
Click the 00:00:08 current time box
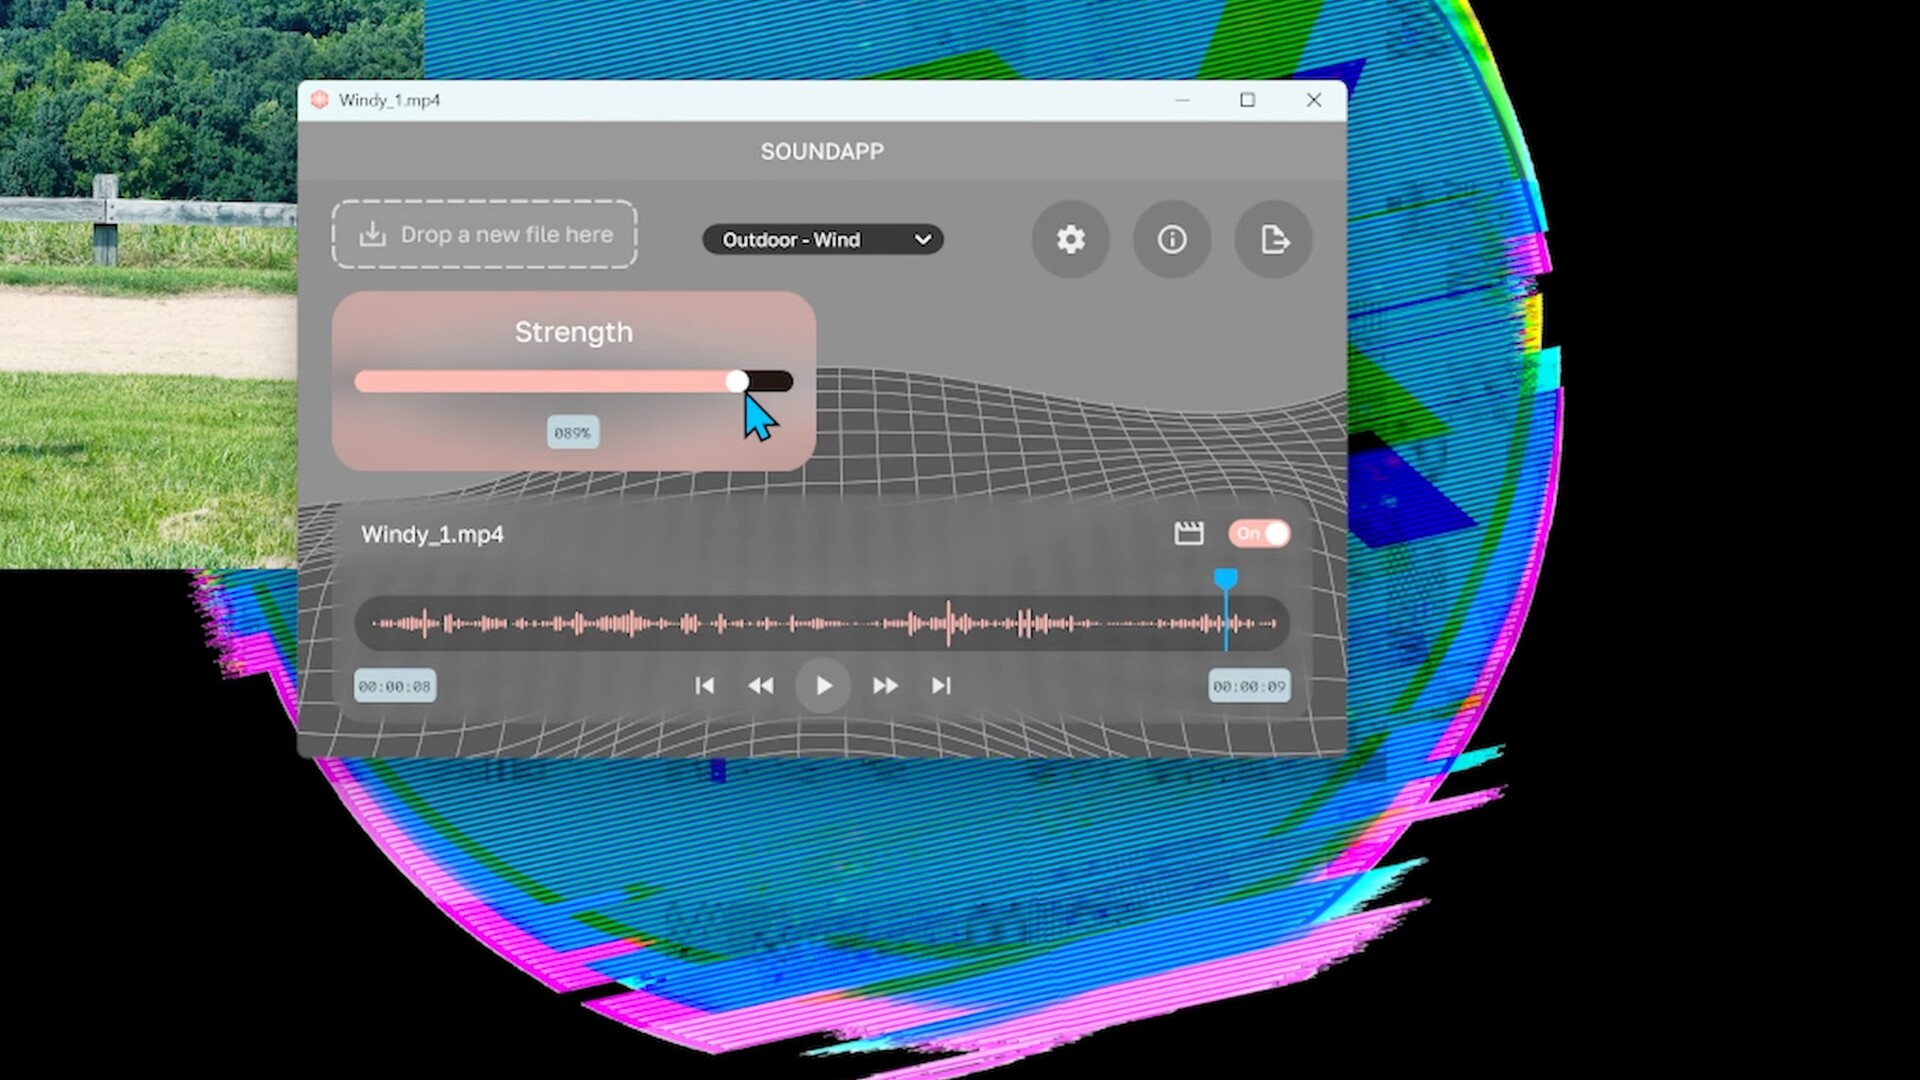tap(395, 687)
